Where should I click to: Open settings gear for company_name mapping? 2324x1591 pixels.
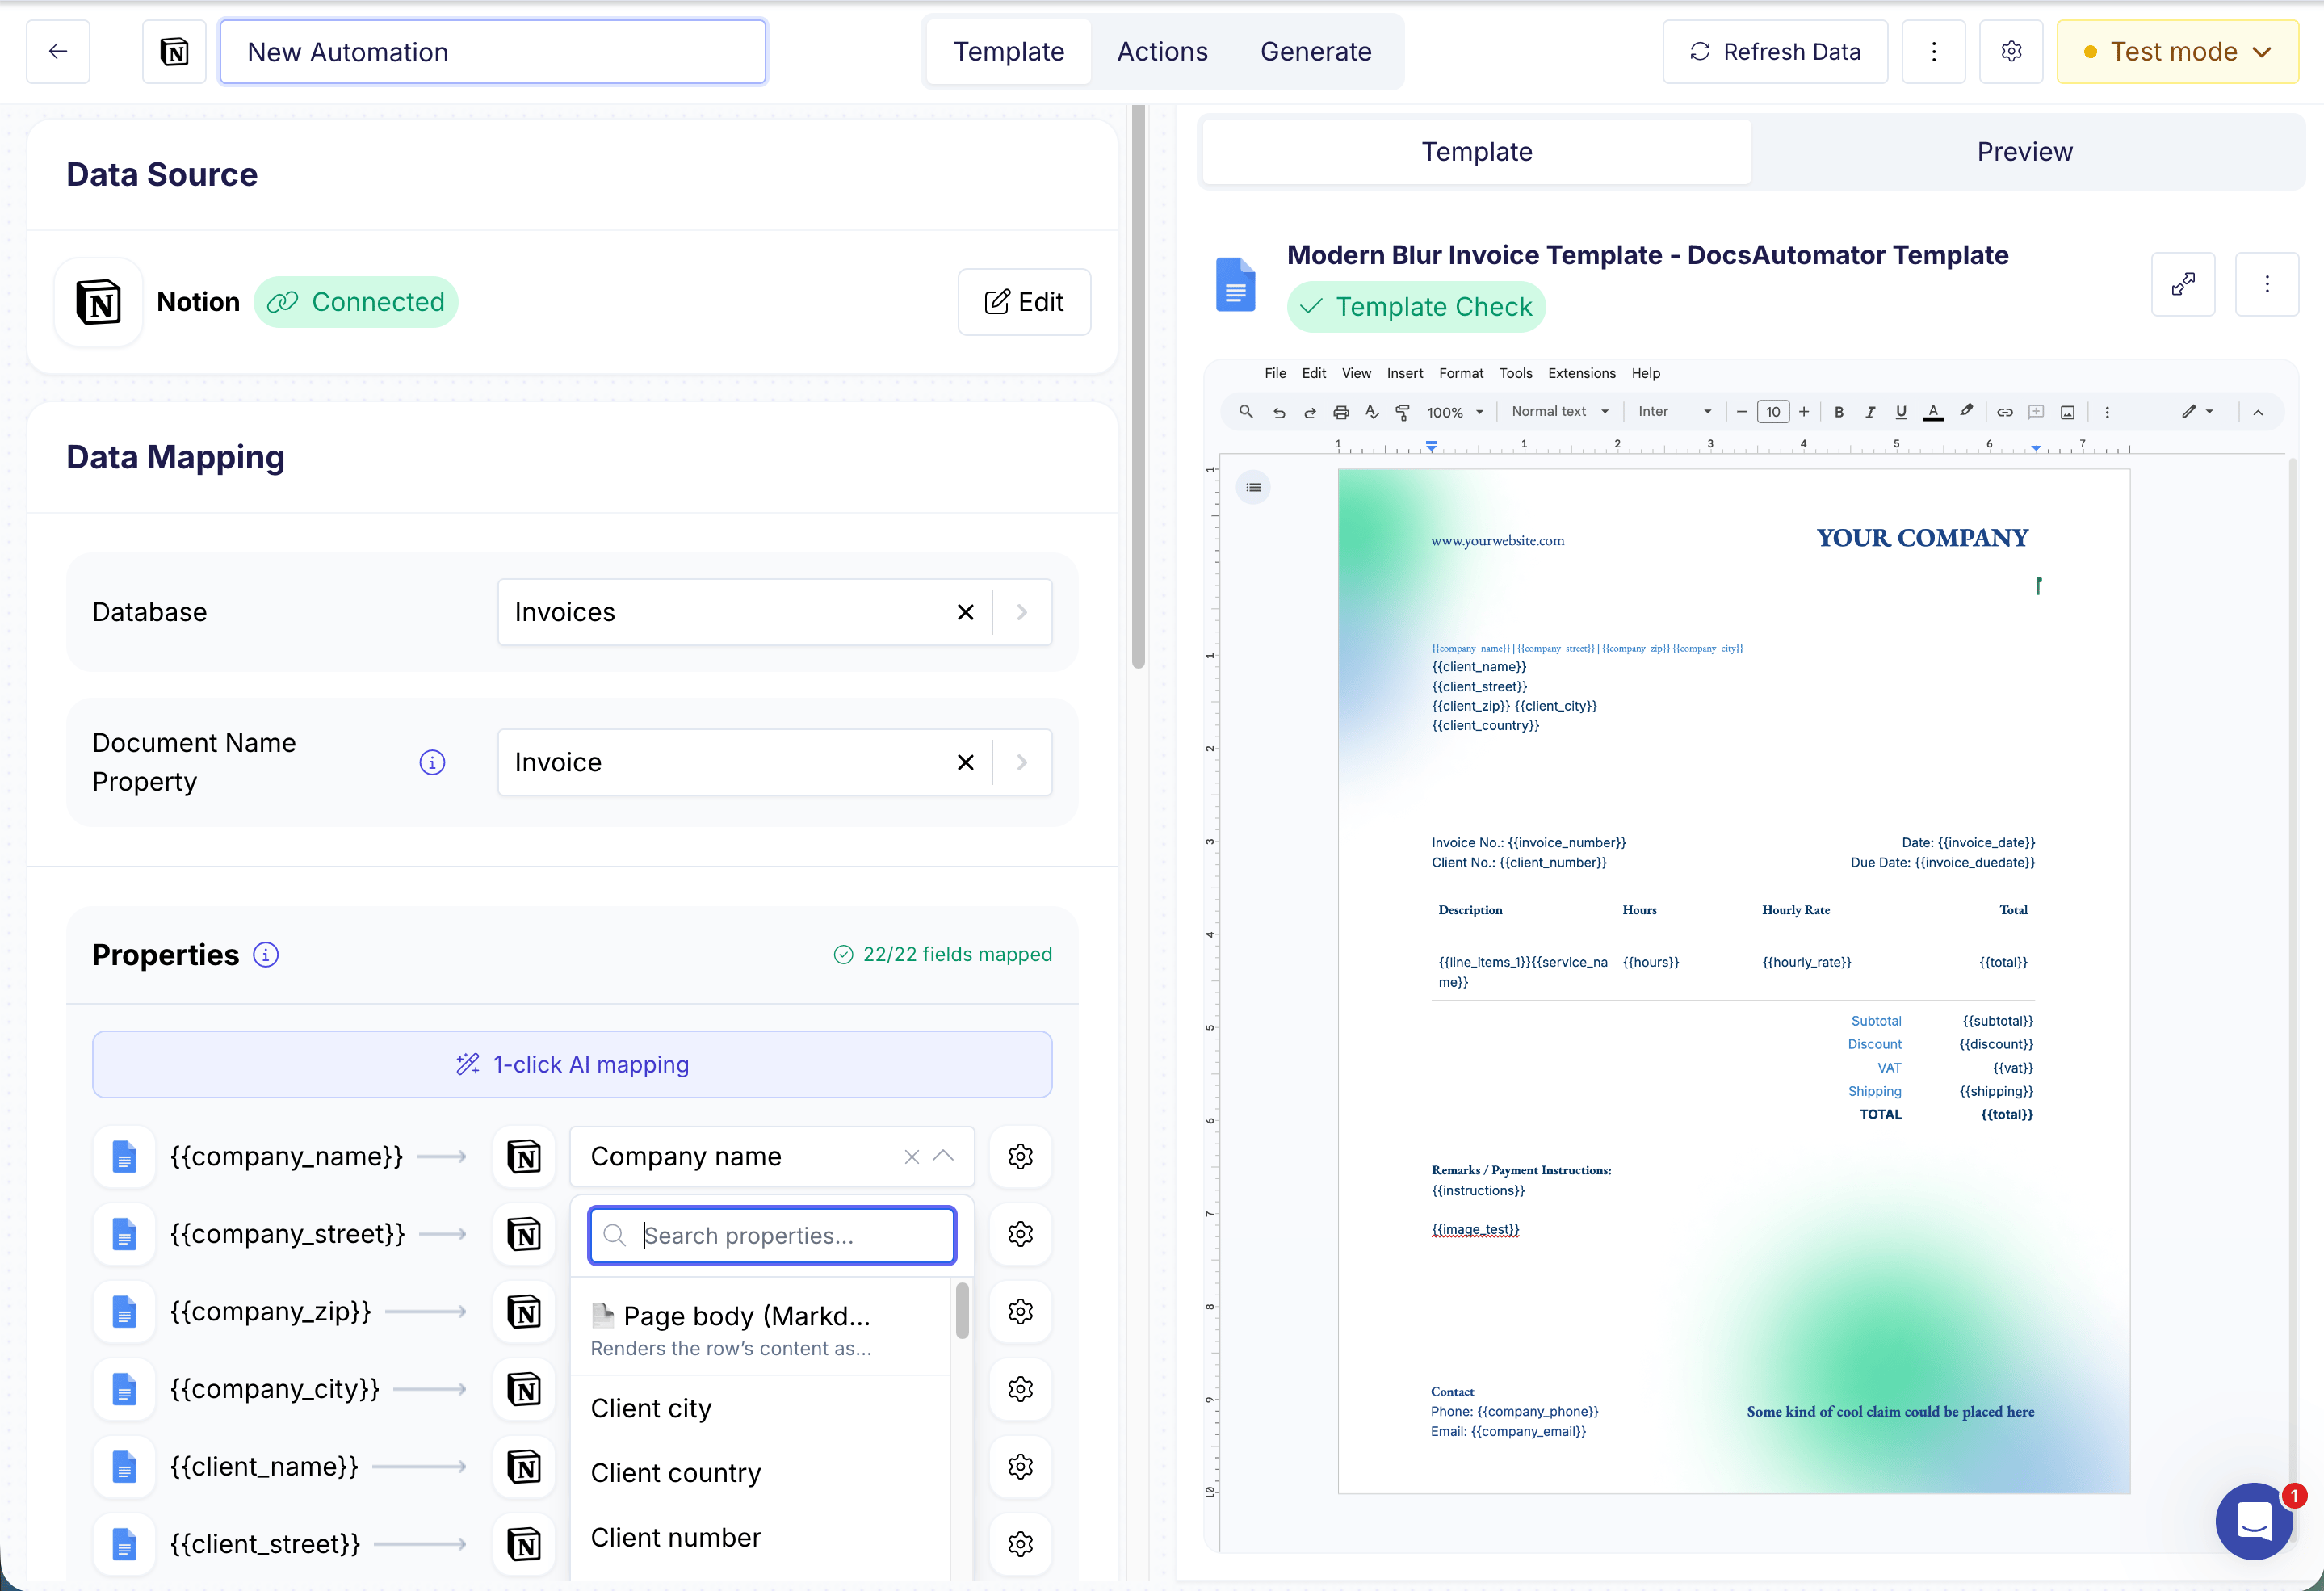tap(1020, 1156)
